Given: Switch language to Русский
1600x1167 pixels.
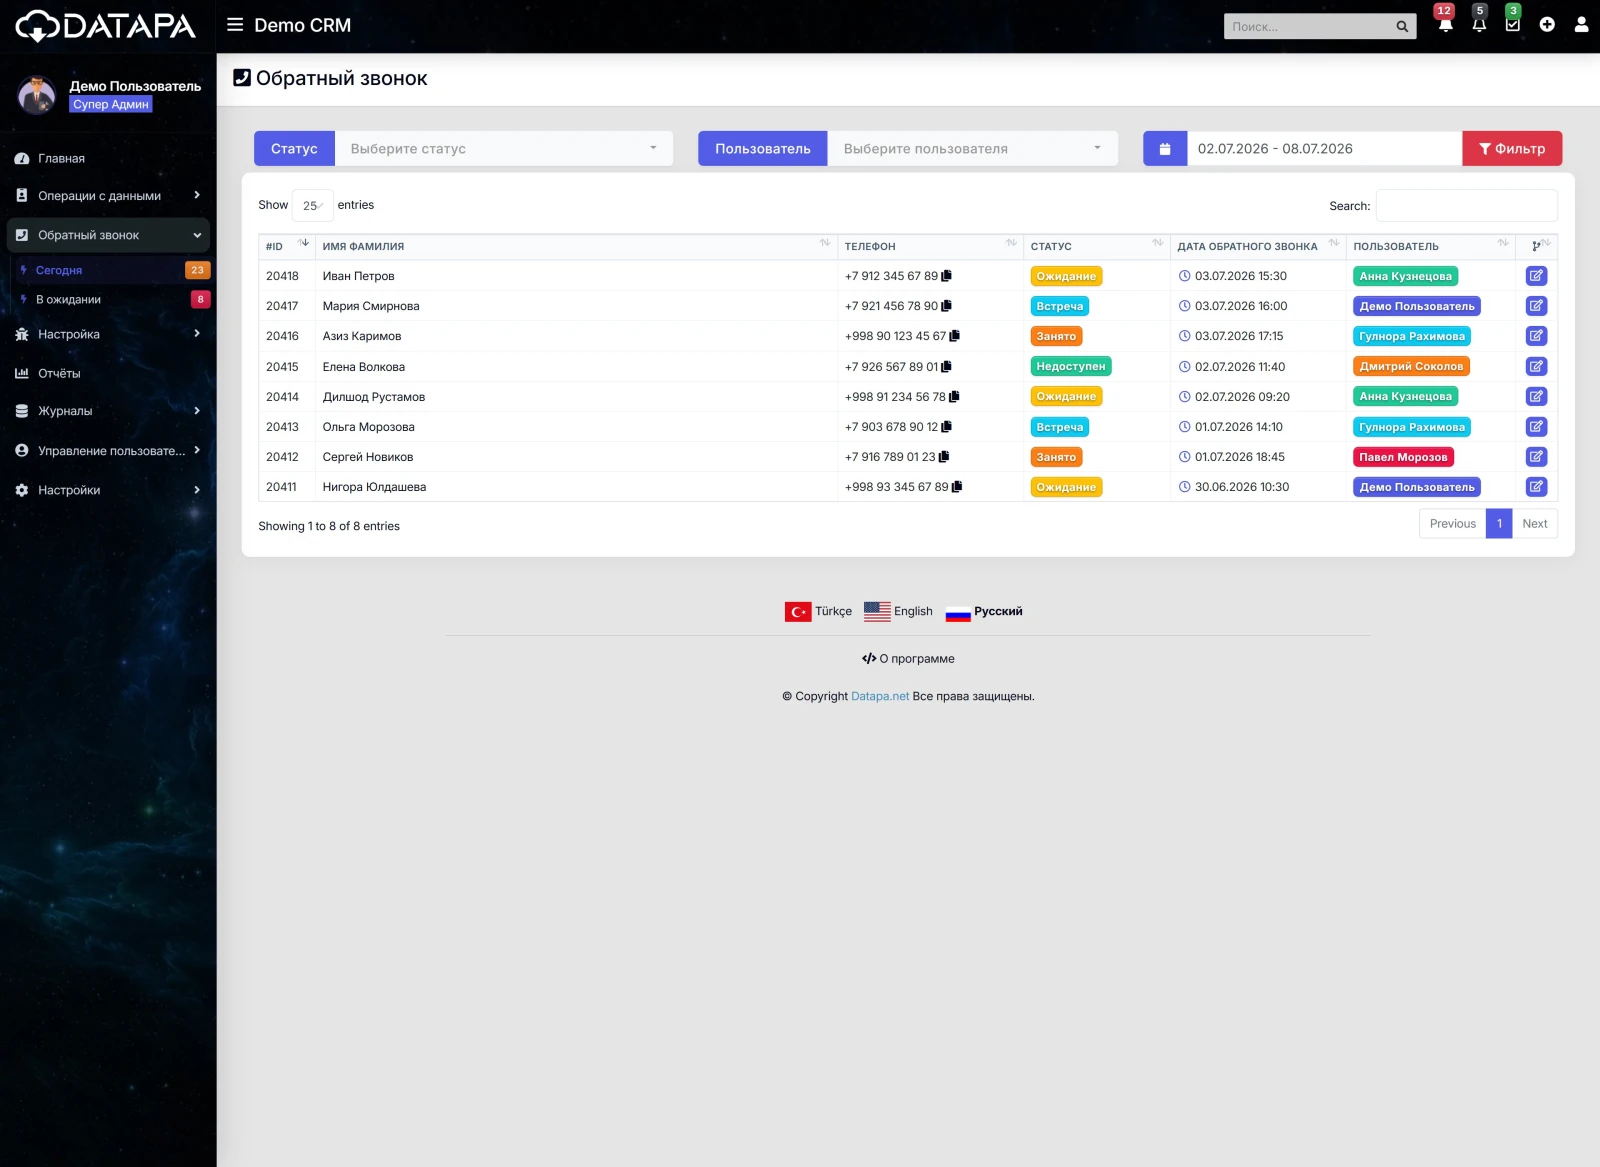Looking at the screenshot, I should coord(984,612).
